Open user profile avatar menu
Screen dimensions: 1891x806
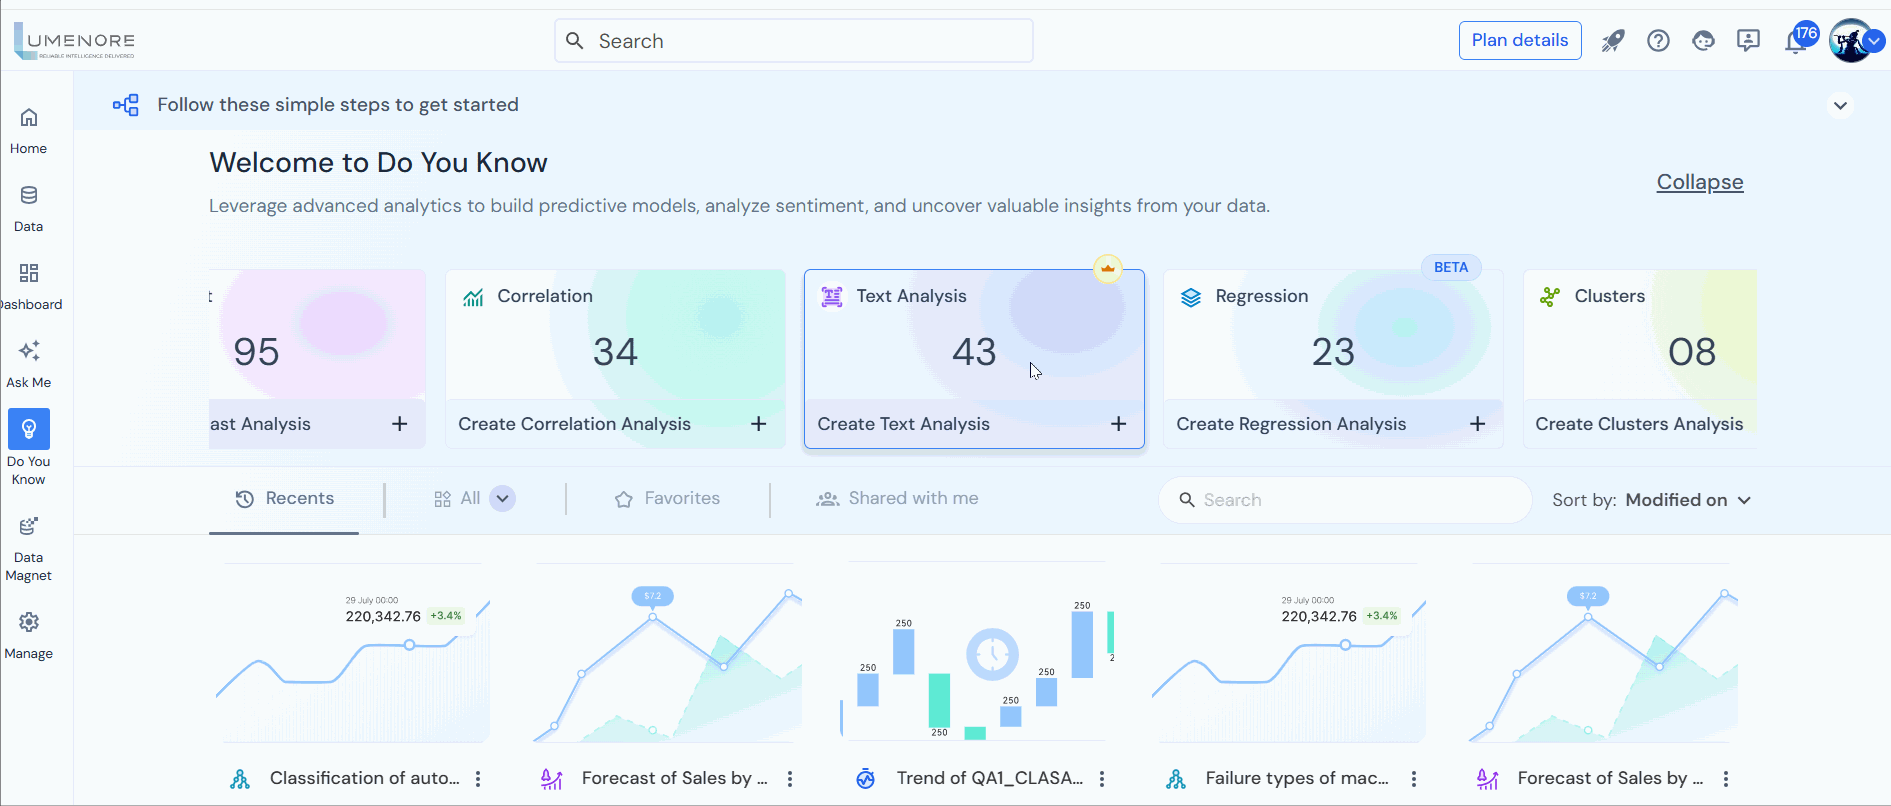(x=1852, y=41)
